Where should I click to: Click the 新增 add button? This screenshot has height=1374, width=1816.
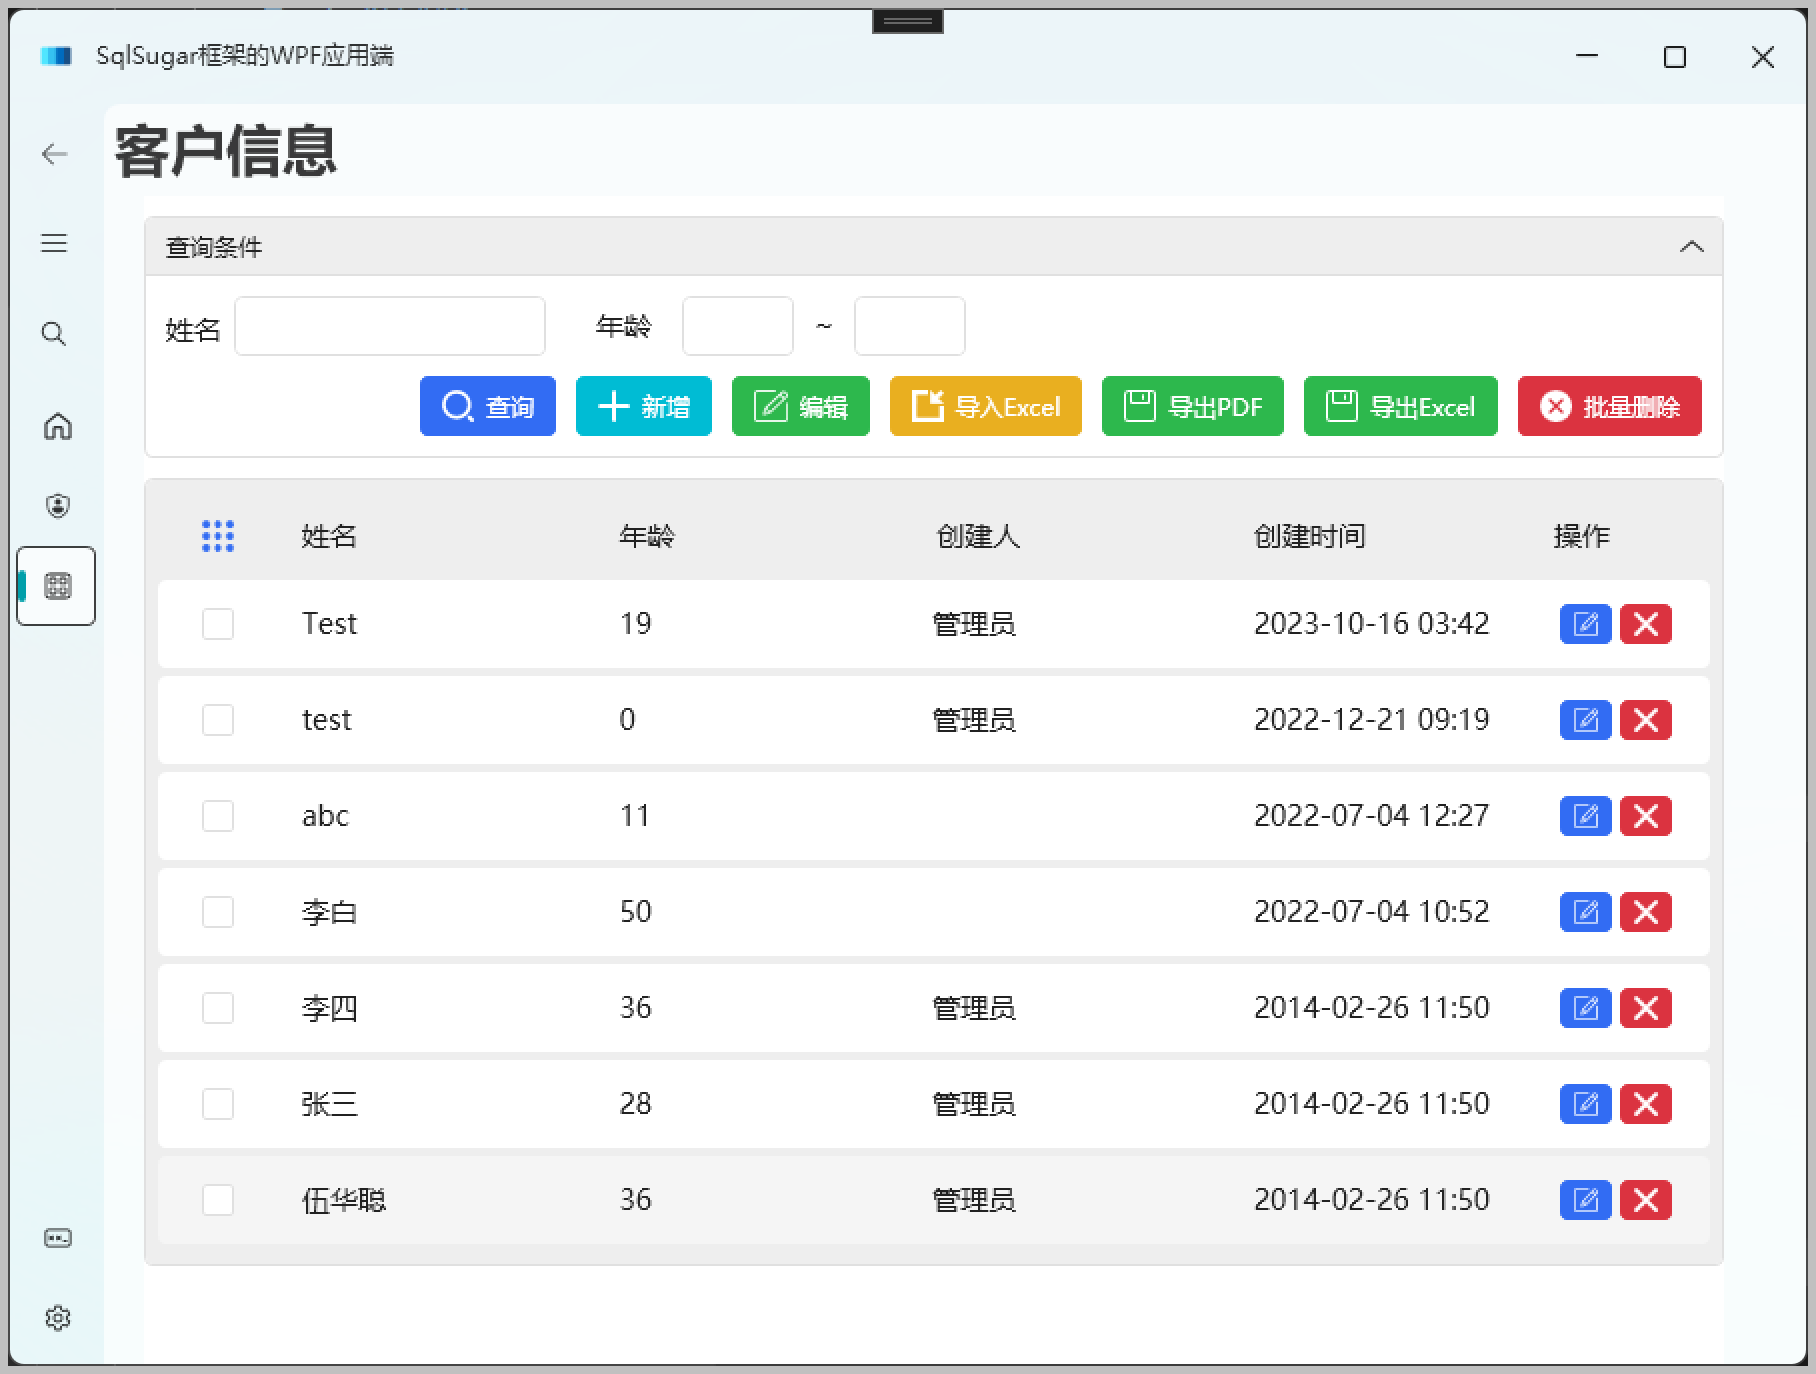644,406
